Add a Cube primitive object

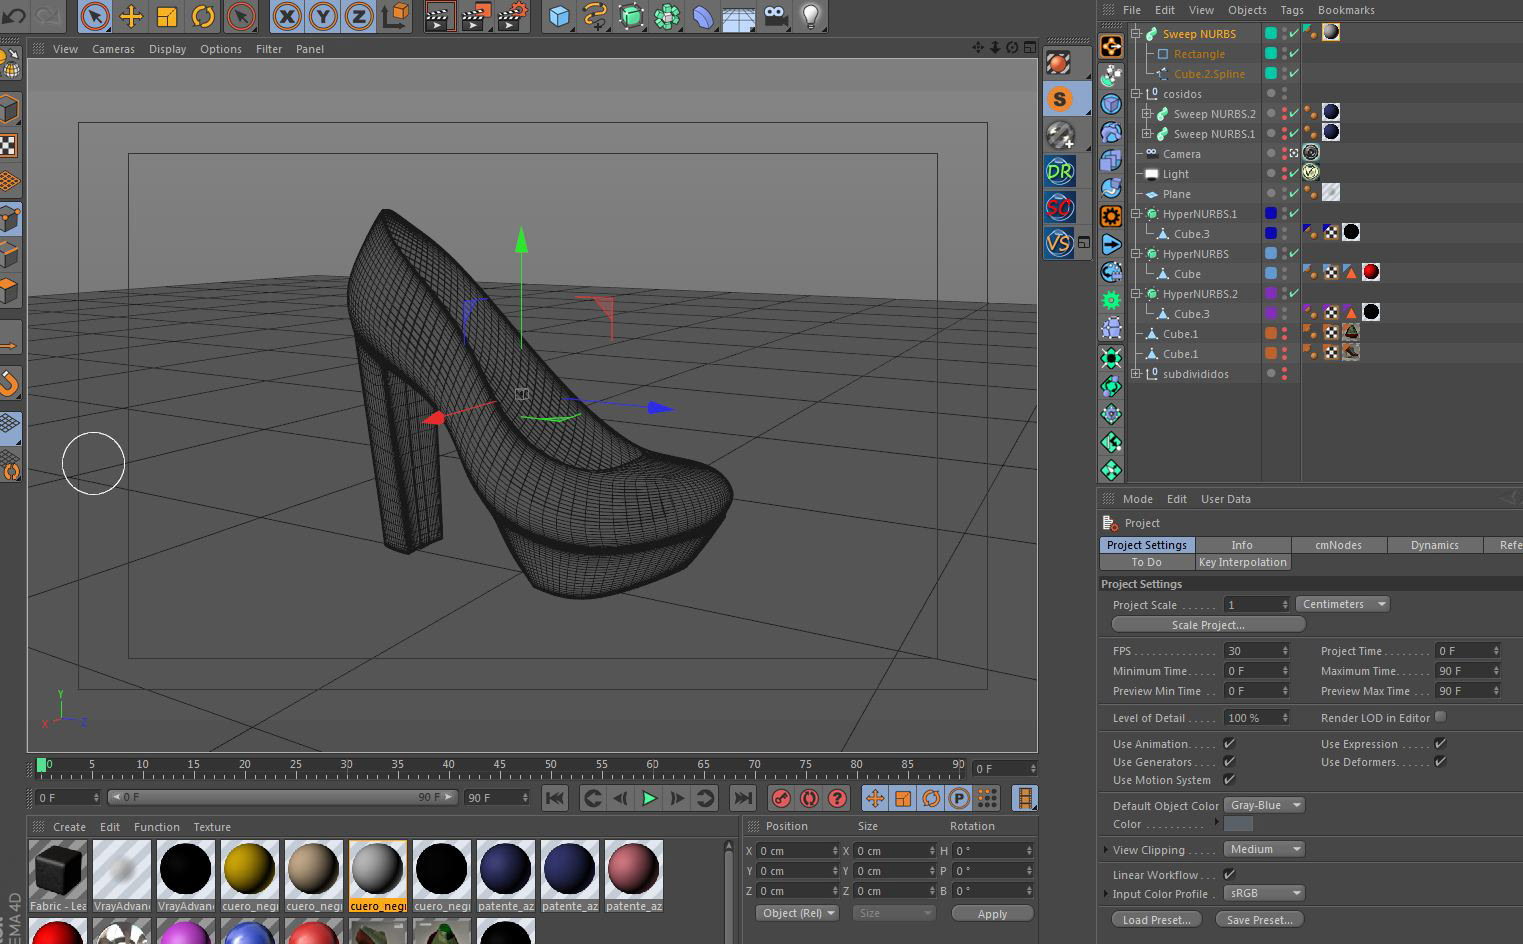[x=559, y=16]
